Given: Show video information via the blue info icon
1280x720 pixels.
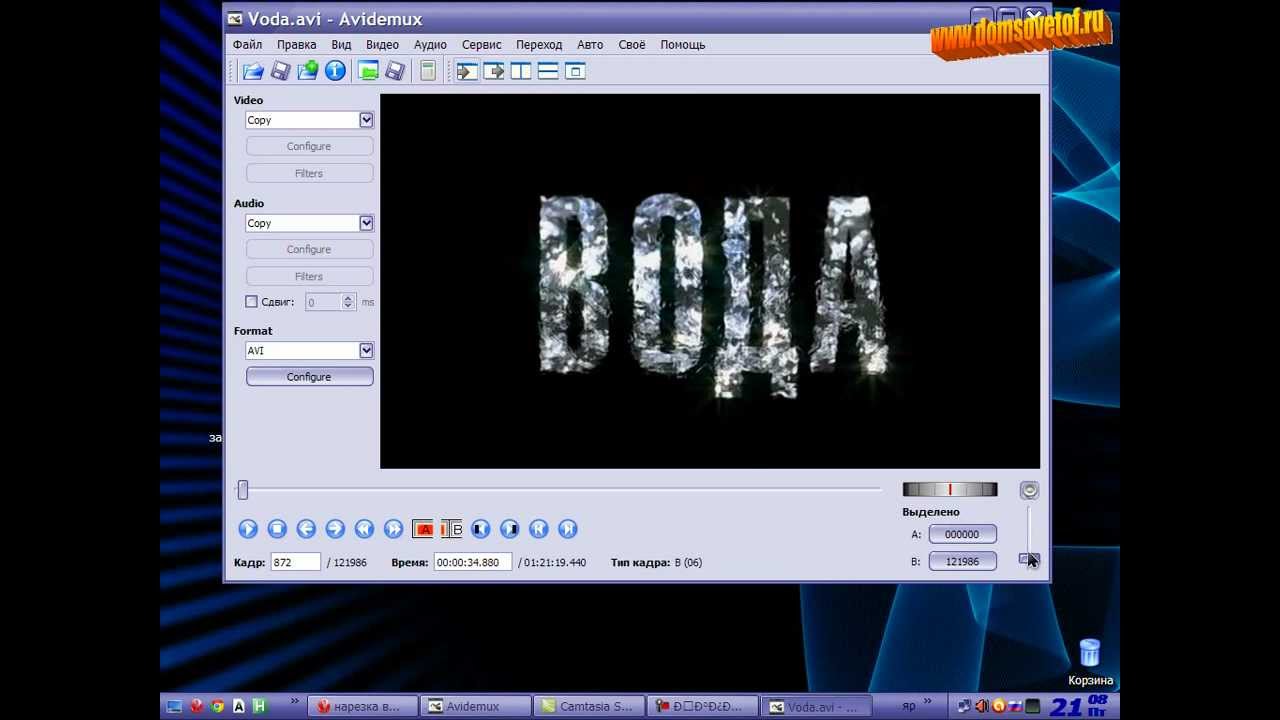Looking at the screenshot, I should [335, 71].
